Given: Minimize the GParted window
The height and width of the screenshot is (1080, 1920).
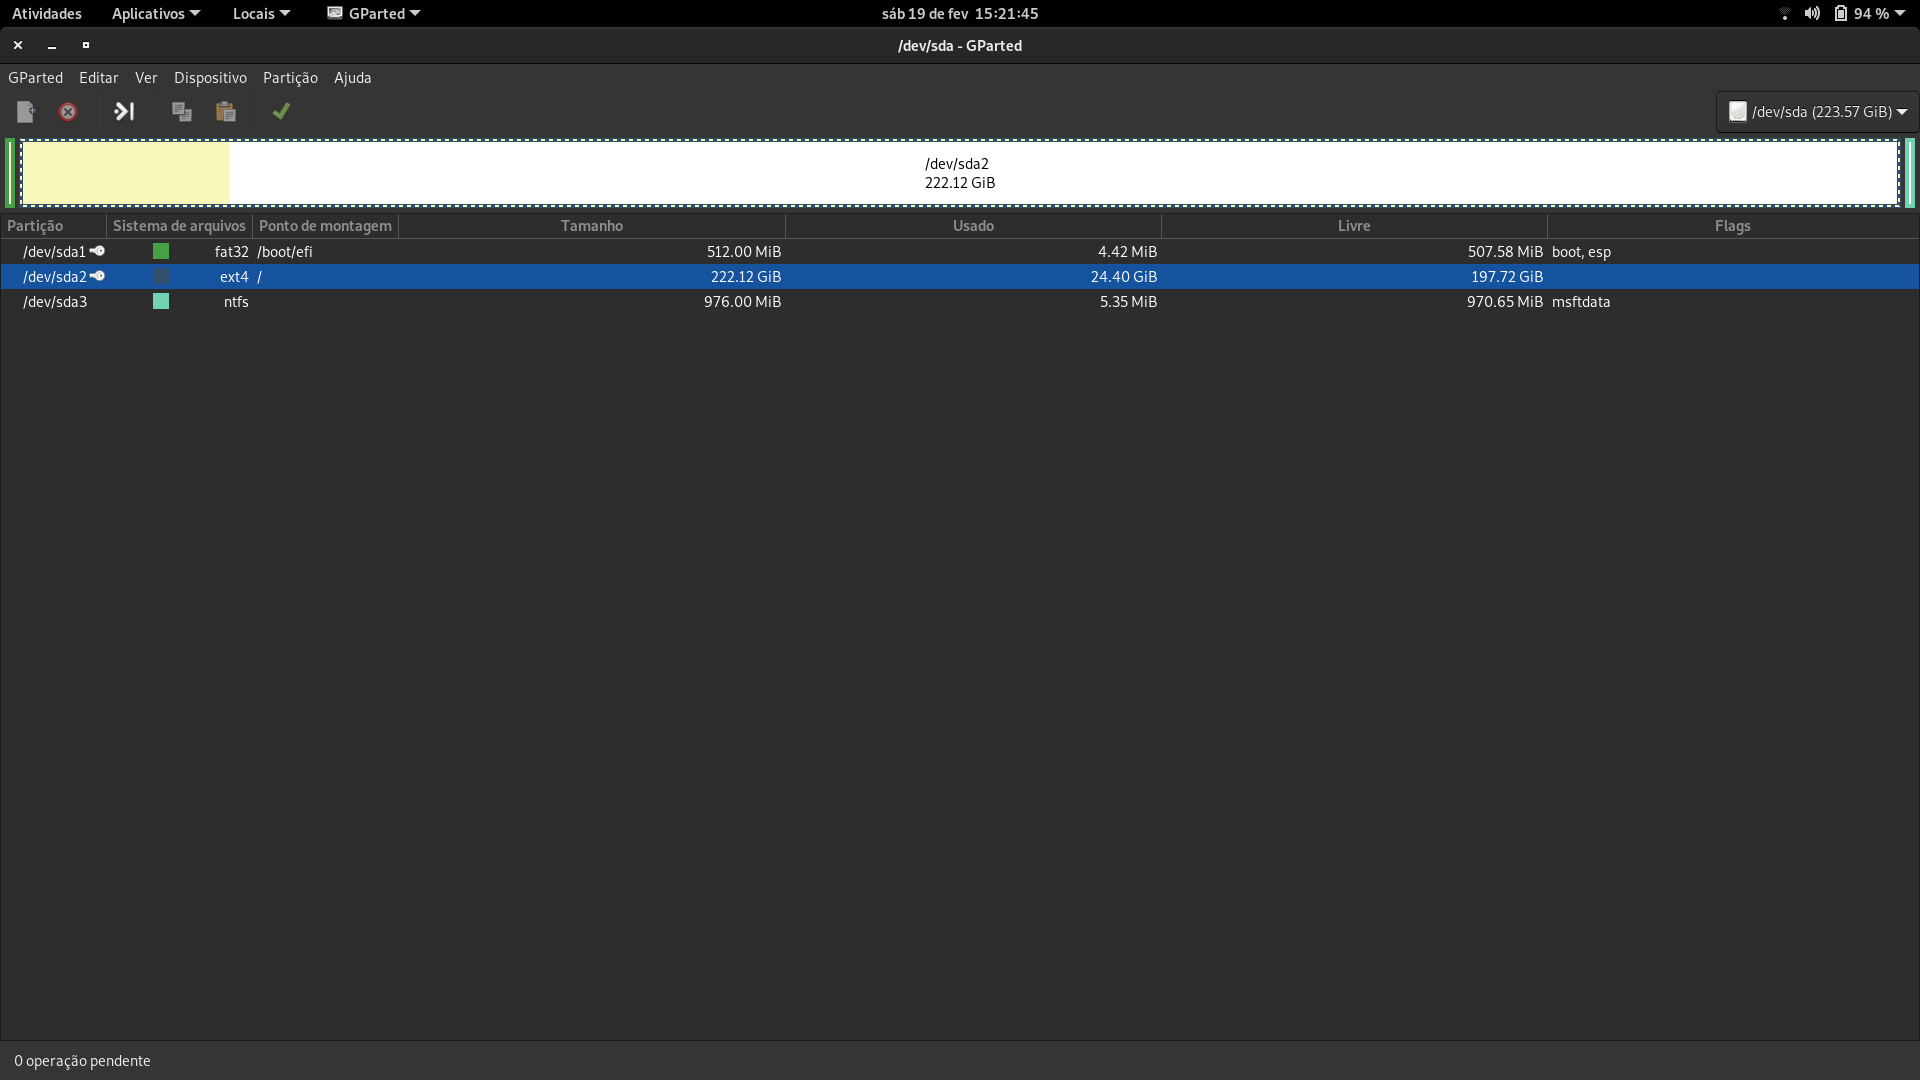Looking at the screenshot, I should click(x=52, y=45).
